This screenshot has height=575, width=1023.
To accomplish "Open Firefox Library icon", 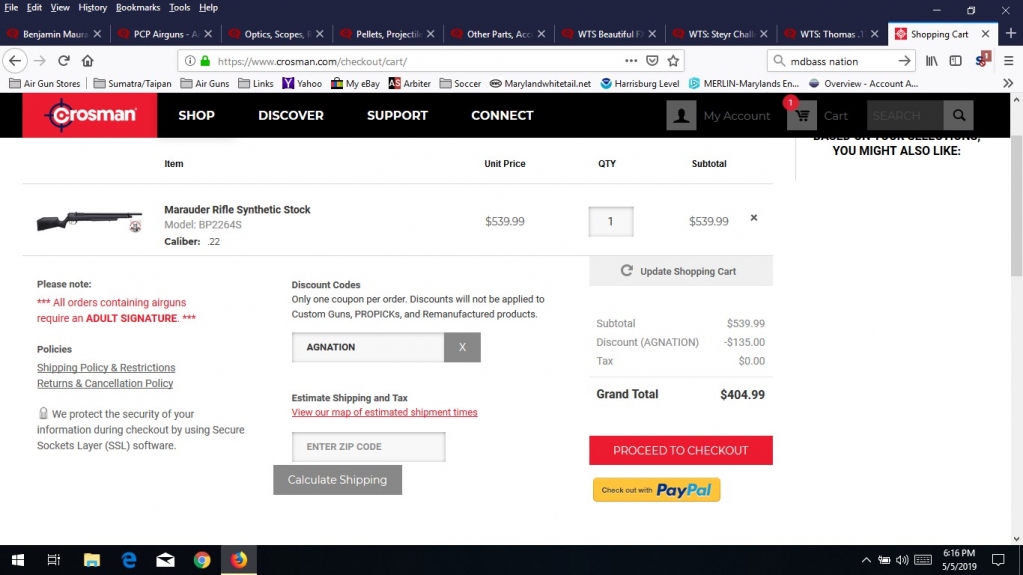I will coord(932,61).
